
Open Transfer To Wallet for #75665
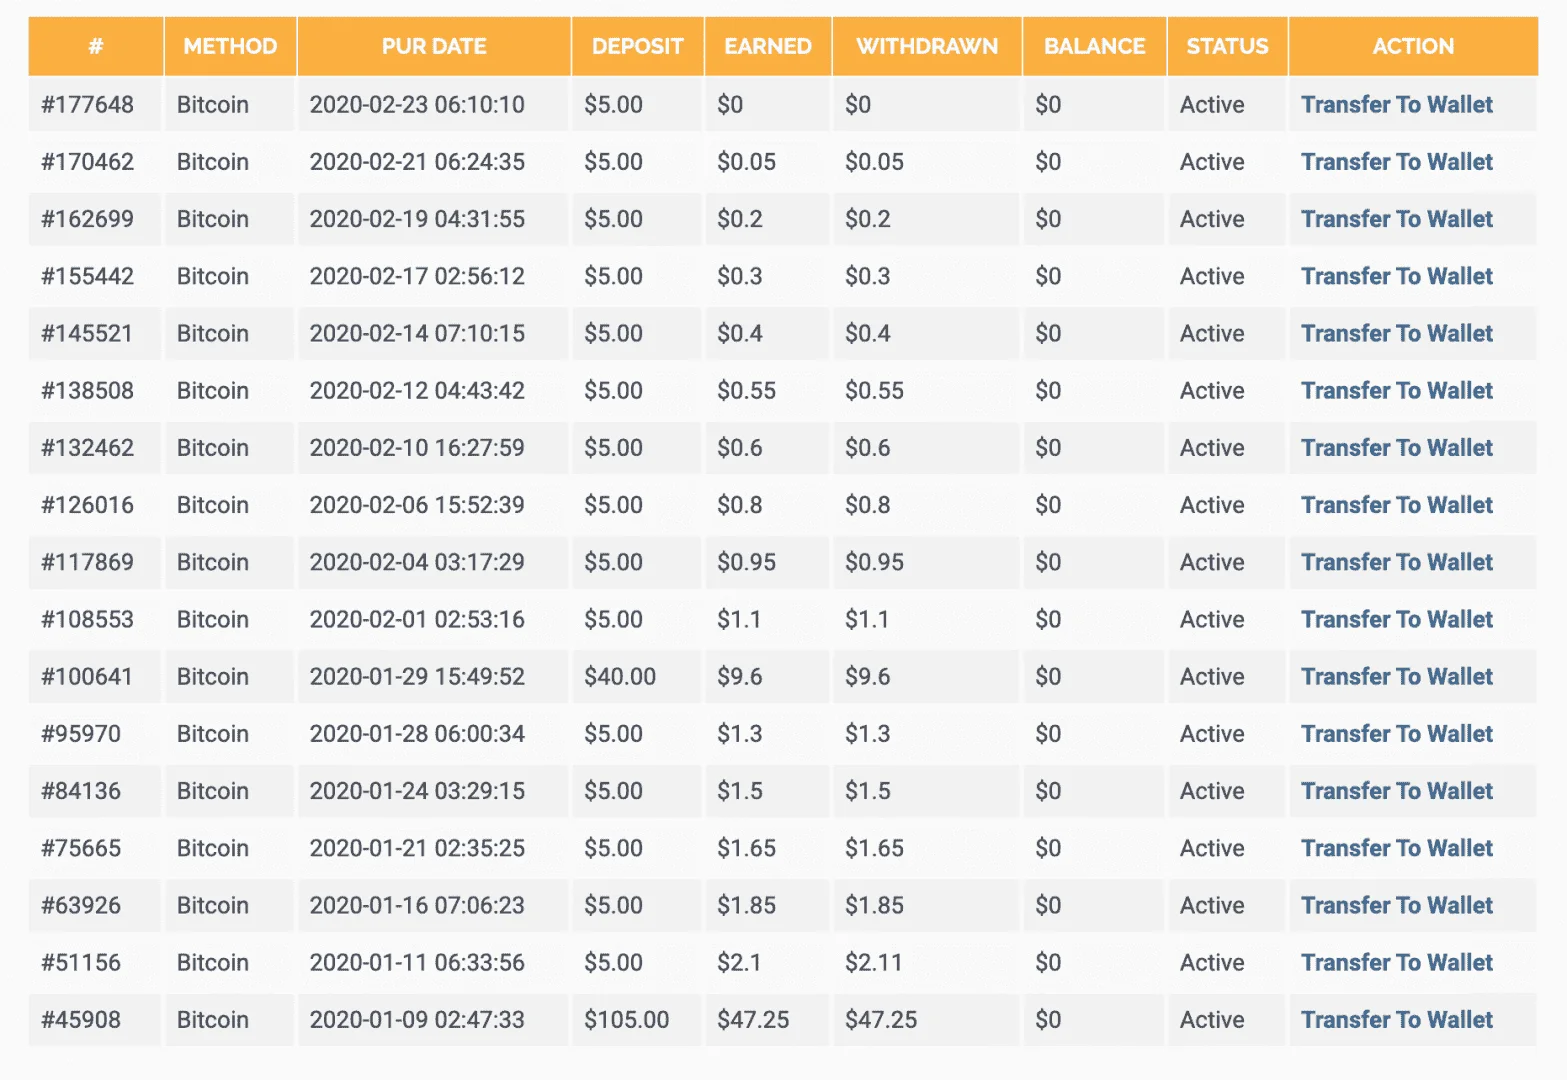[x=1396, y=848]
